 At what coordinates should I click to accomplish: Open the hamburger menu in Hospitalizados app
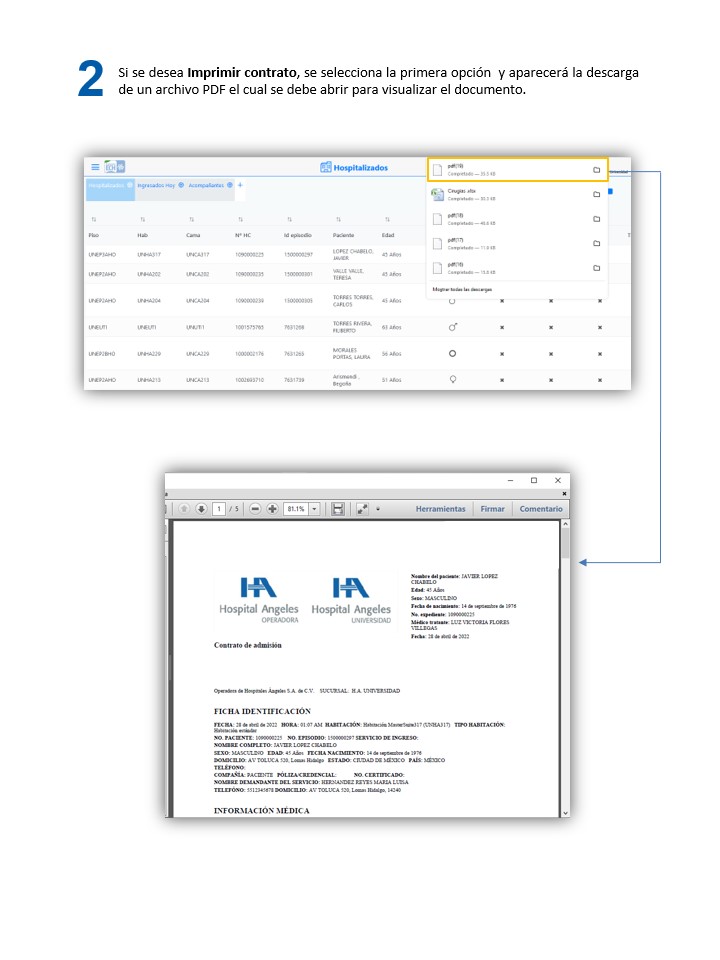pyautogui.click(x=95, y=167)
